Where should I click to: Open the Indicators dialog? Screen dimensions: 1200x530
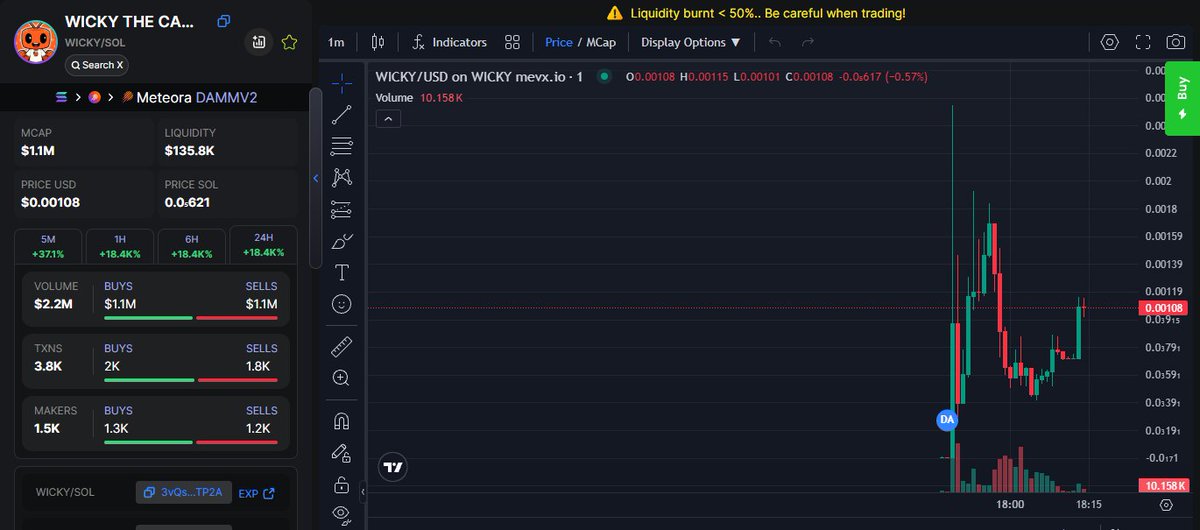tap(449, 42)
